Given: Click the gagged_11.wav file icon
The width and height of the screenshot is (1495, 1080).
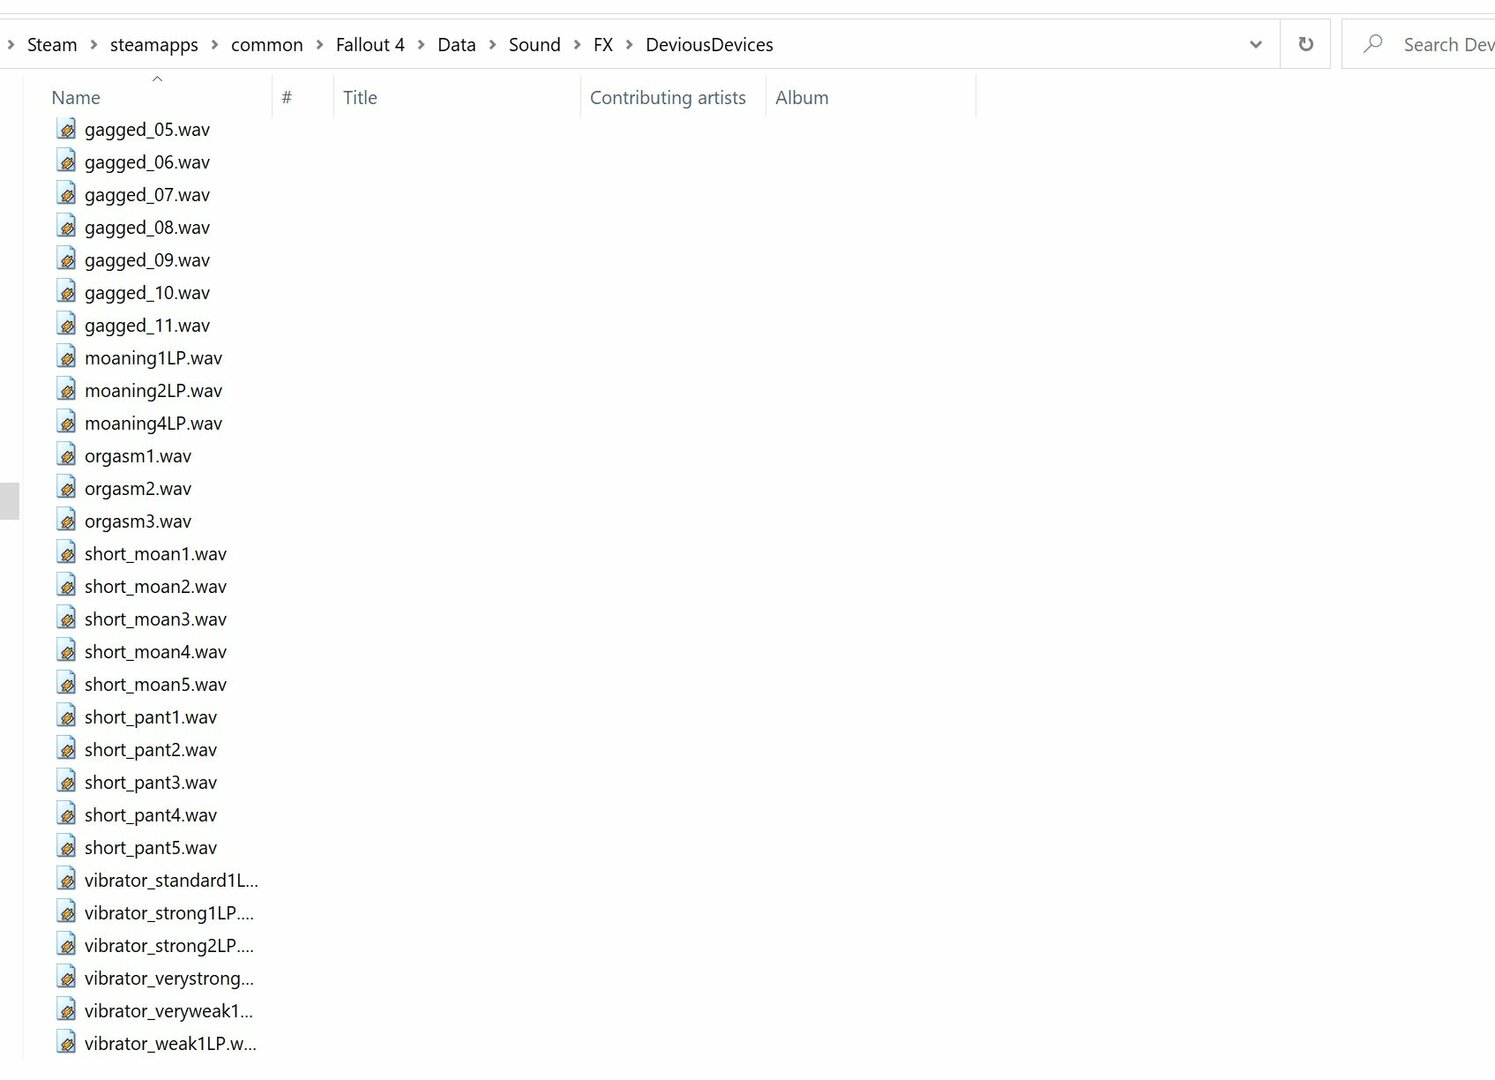Looking at the screenshot, I should [x=66, y=325].
